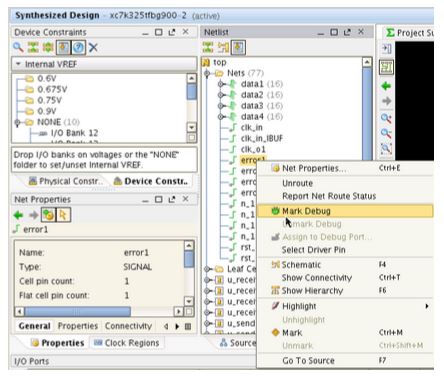Choose Report Net Route Status
This screenshot has height=381, width=444.
[345, 196]
